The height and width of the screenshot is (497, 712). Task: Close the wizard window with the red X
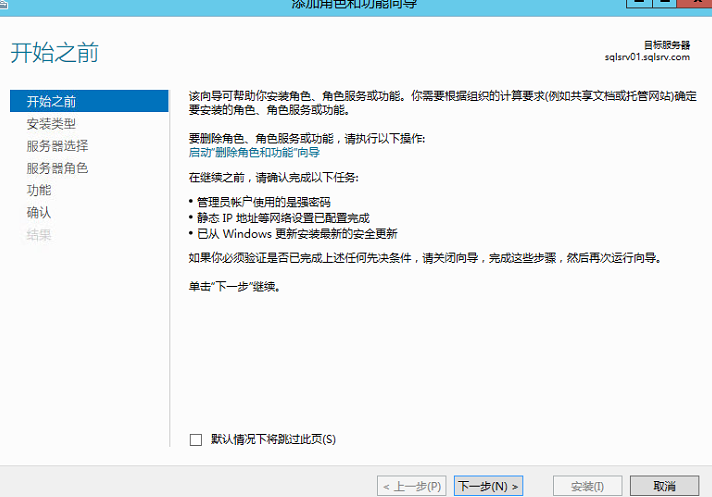click(695, 3)
